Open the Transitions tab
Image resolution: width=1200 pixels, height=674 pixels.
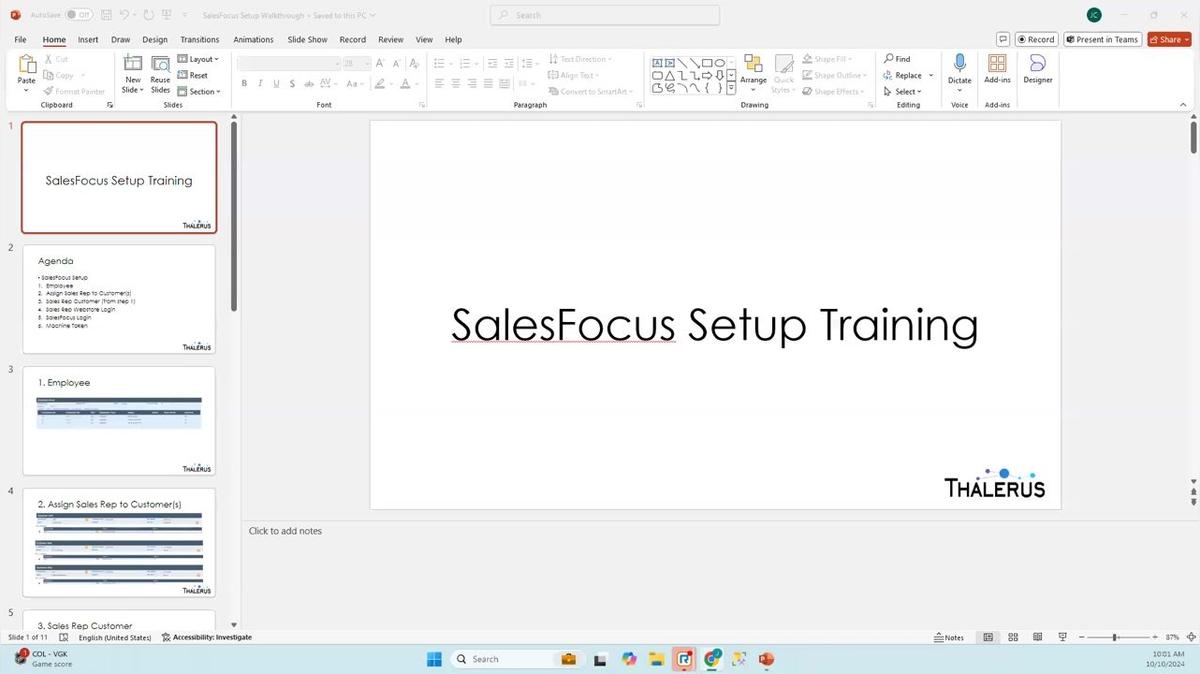(x=198, y=39)
